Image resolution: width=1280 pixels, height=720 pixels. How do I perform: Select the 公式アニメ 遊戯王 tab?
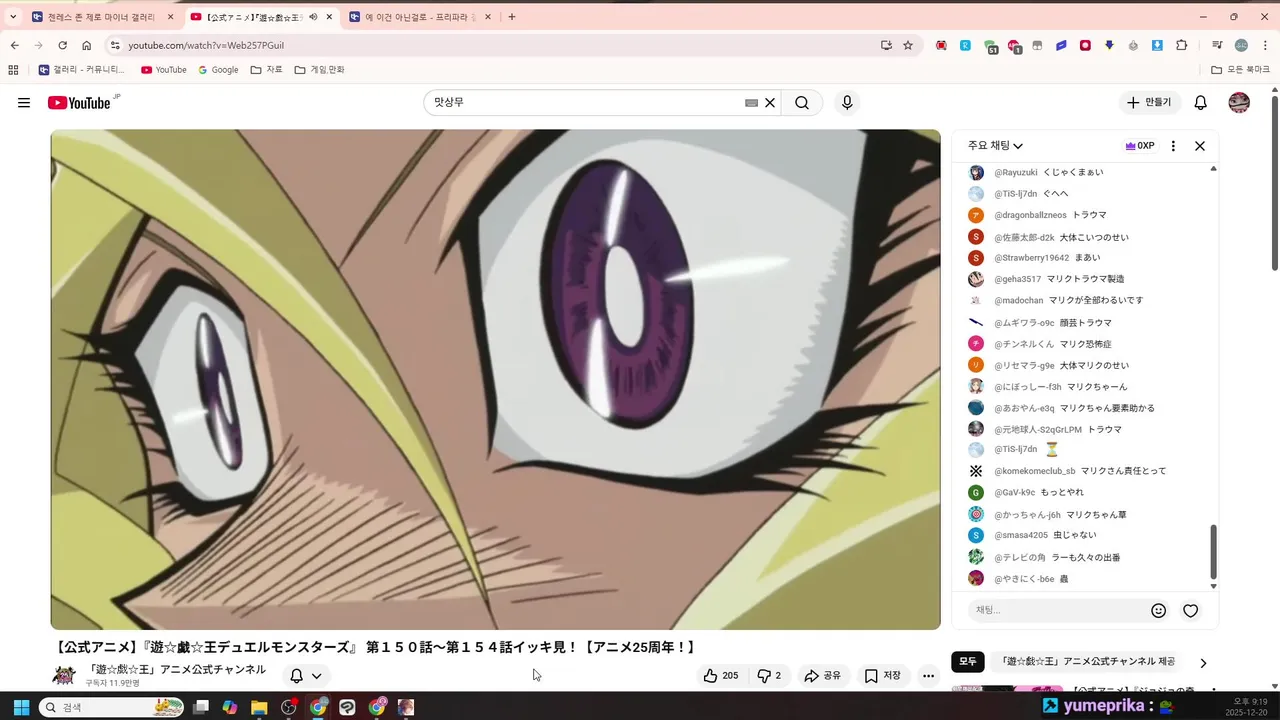(x=254, y=17)
